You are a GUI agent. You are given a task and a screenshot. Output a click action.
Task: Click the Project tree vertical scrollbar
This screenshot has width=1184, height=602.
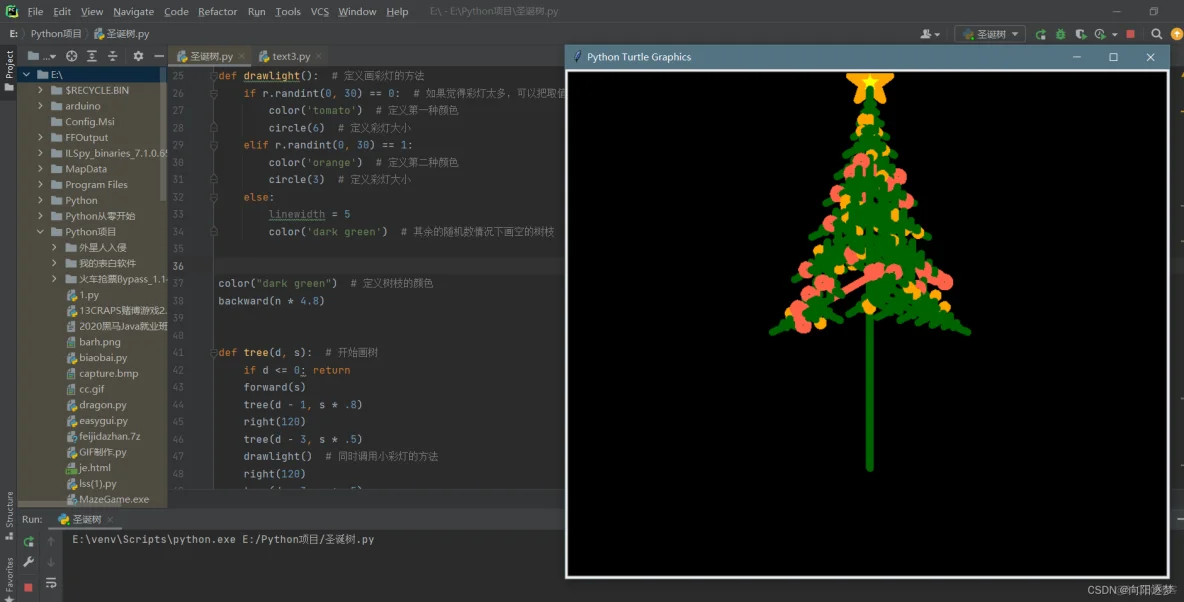coord(162,136)
